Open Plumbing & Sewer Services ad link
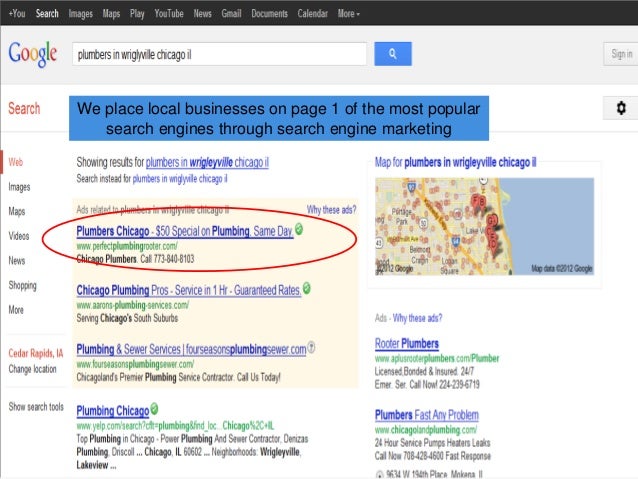The image size is (638, 479). [x=191, y=349]
